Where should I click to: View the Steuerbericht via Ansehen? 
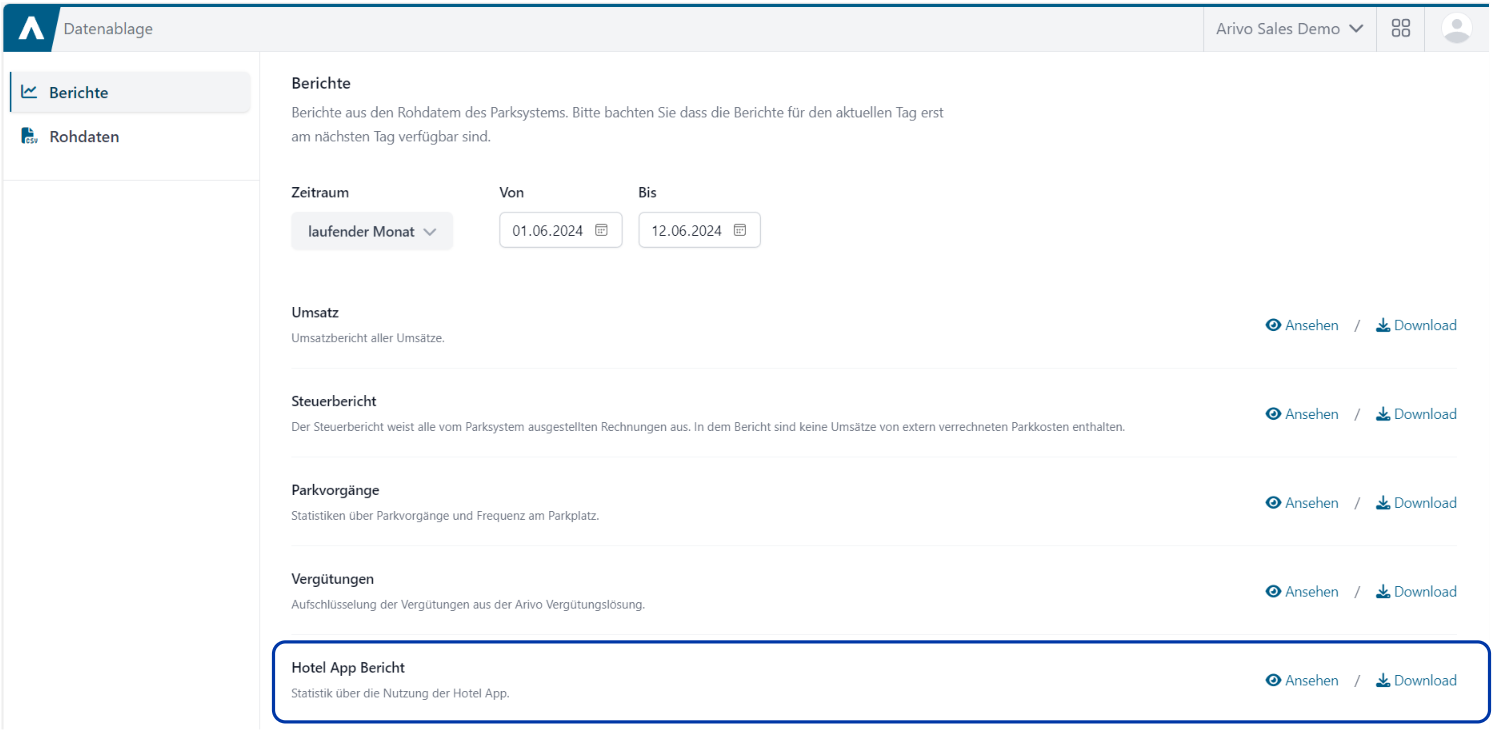[1302, 414]
